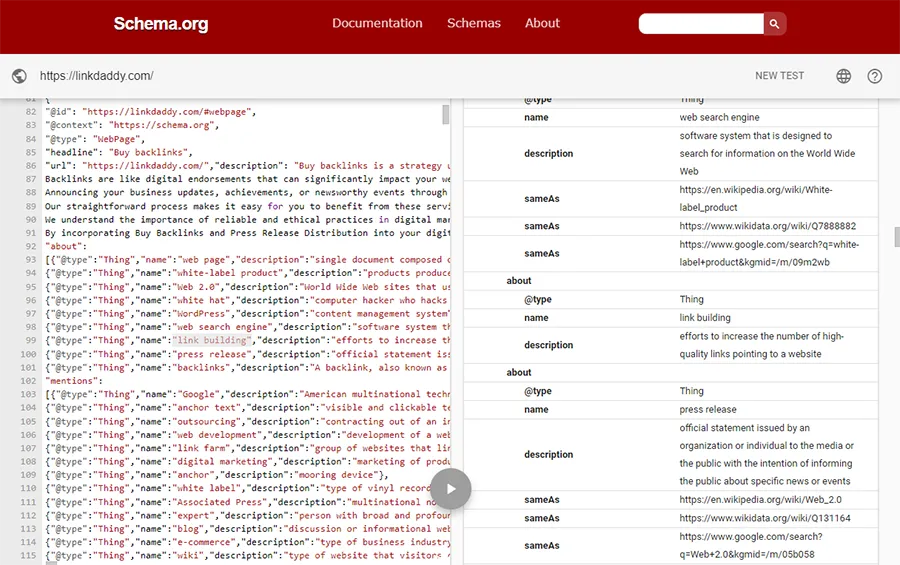Image resolution: width=900 pixels, height=565 pixels.
Task: Click the globe icon beside the URL
Action: point(19,76)
